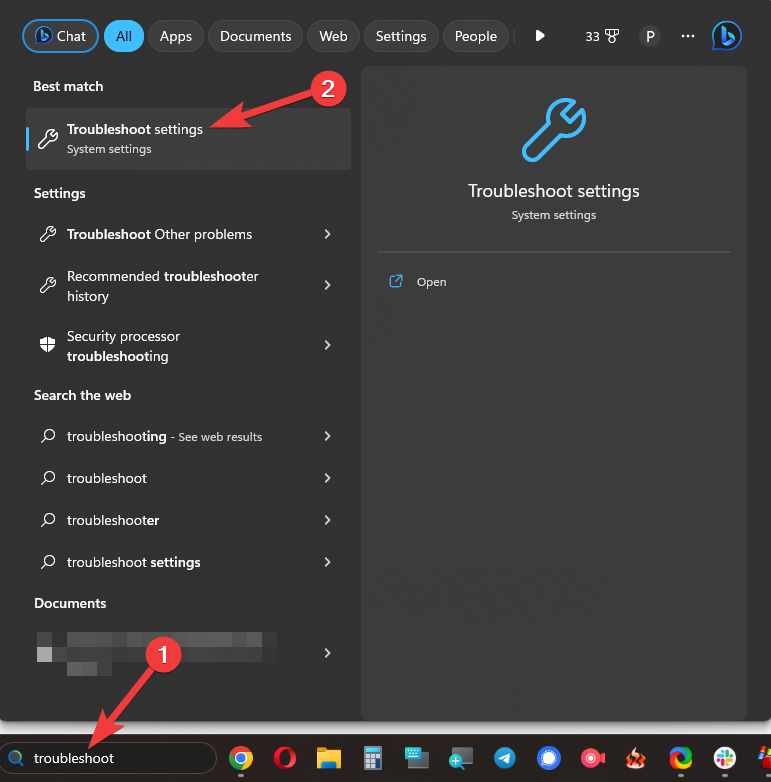Open Slack from the taskbar
771x782 pixels.
pyautogui.click(x=725, y=758)
